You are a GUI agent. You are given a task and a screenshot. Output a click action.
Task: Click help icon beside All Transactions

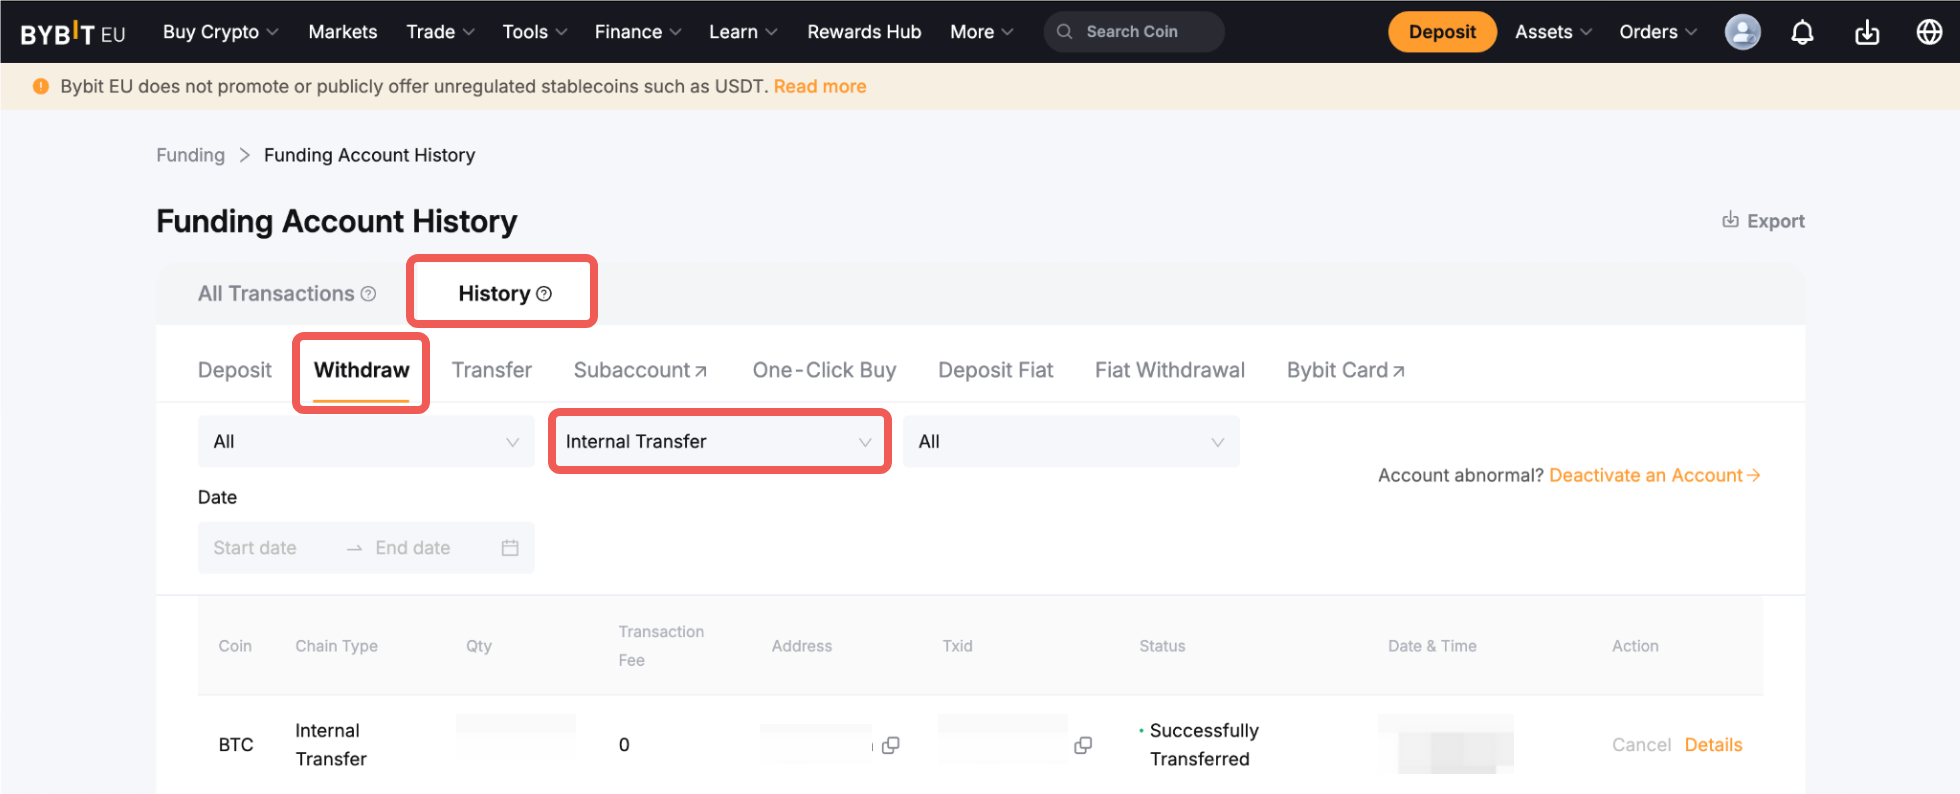click(x=368, y=294)
